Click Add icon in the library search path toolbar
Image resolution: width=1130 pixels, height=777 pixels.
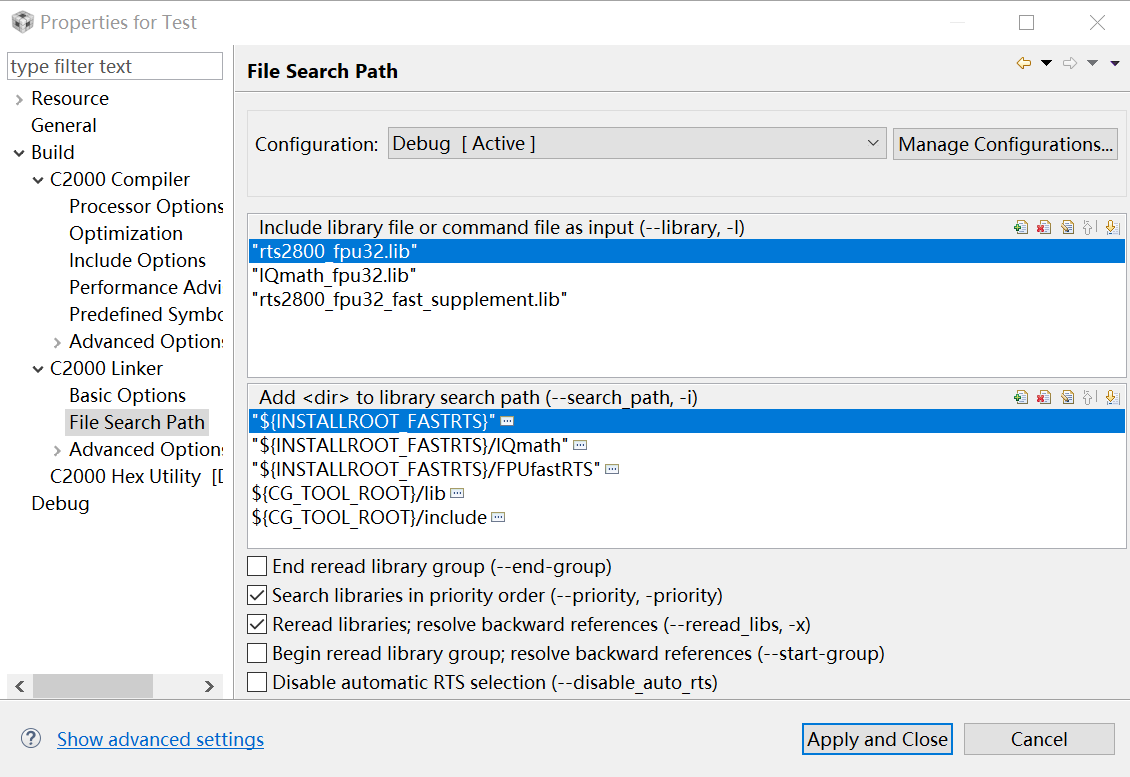tap(1021, 397)
